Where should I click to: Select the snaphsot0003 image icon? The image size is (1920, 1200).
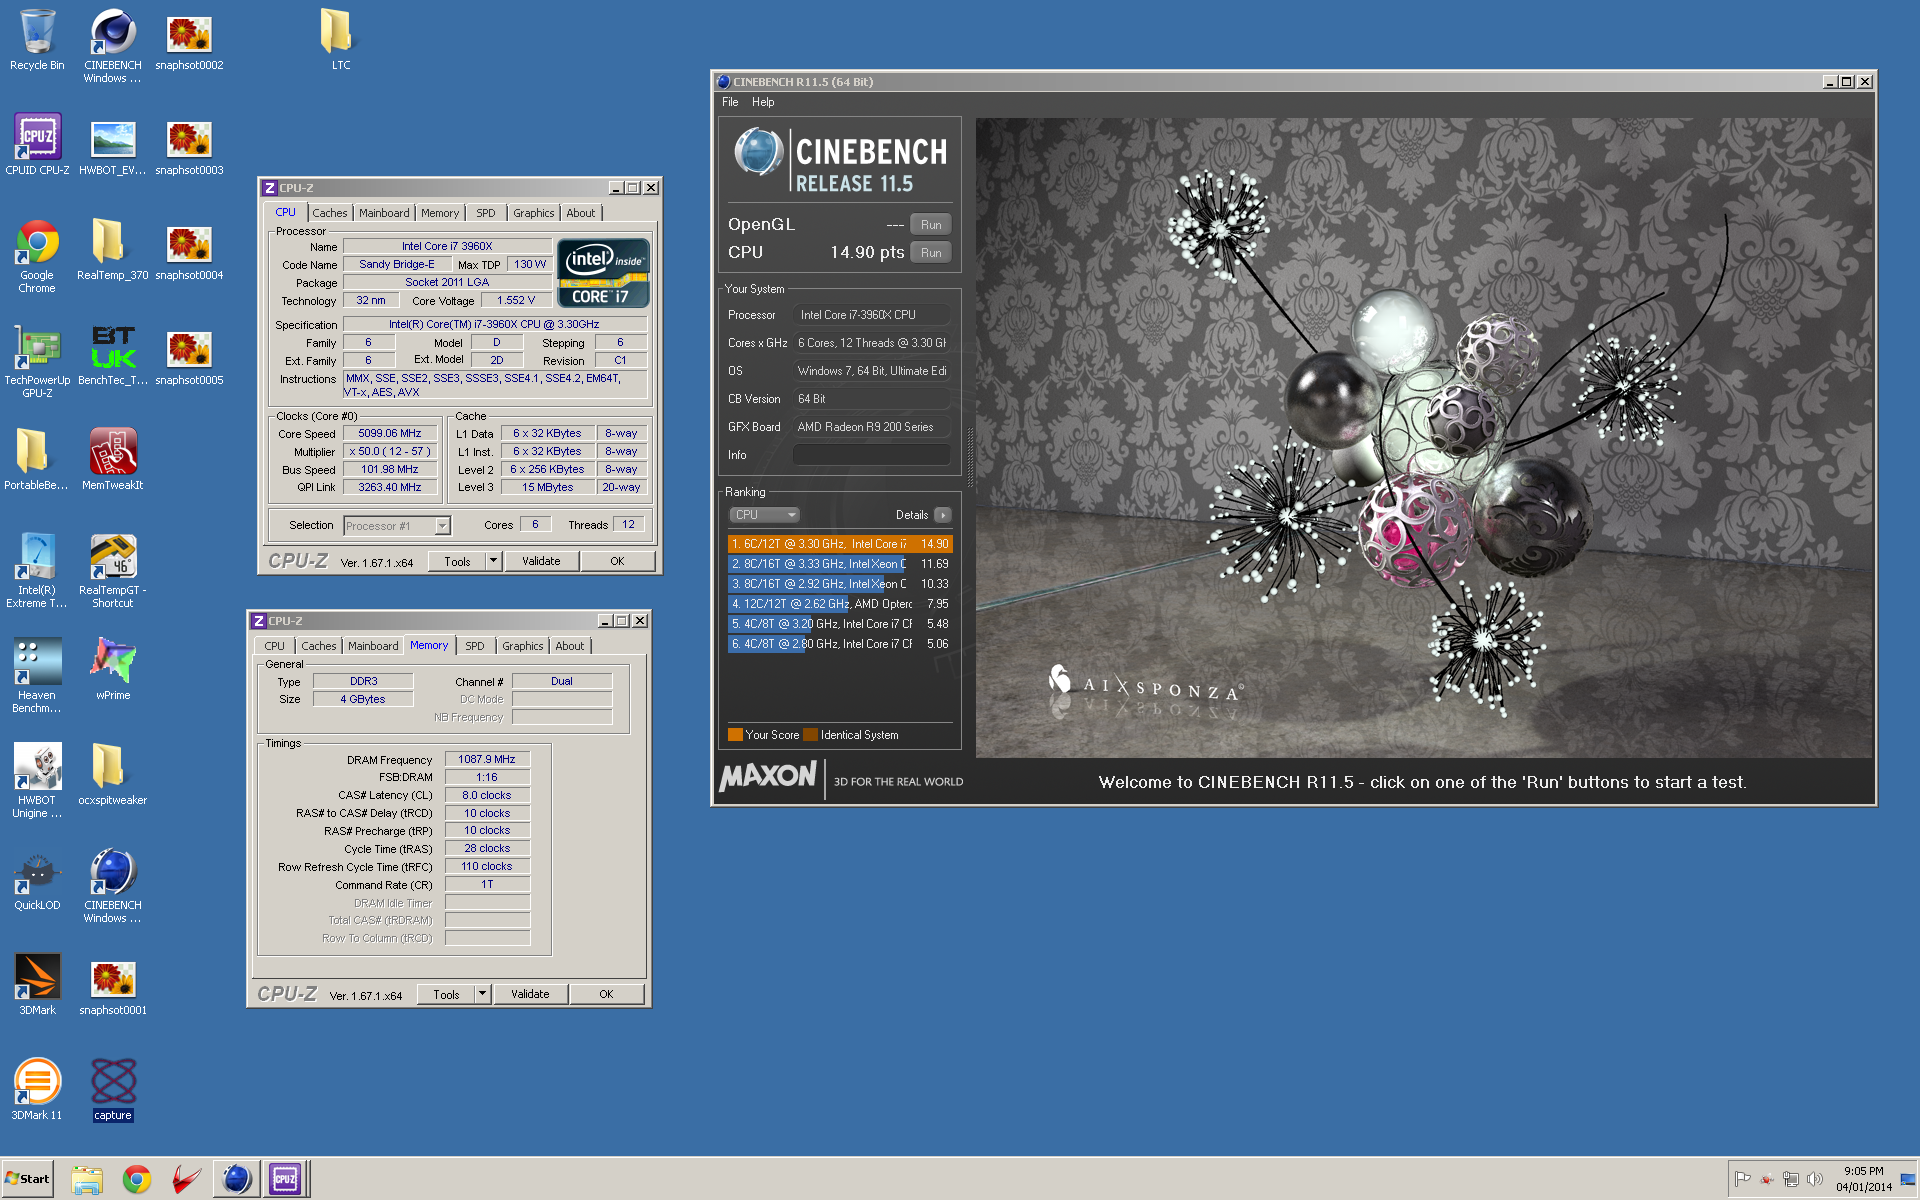click(x=189, y=145)
